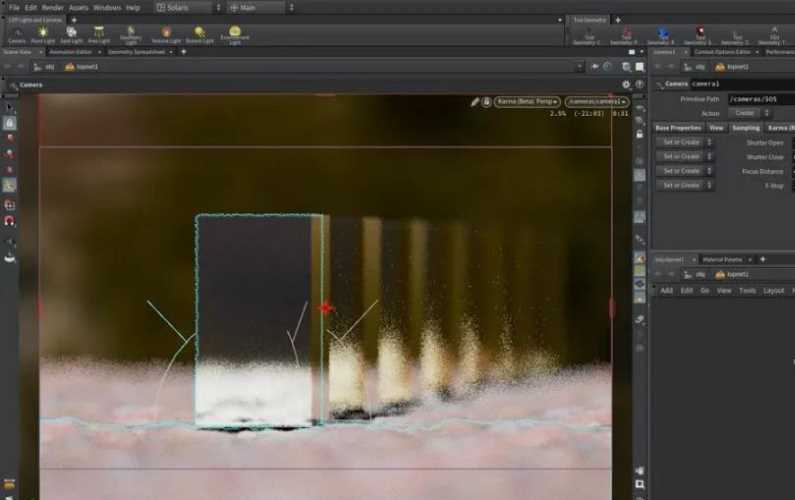
Task: Switch to the Animation Editor pane tab
Action: click(x=71, y=52)
